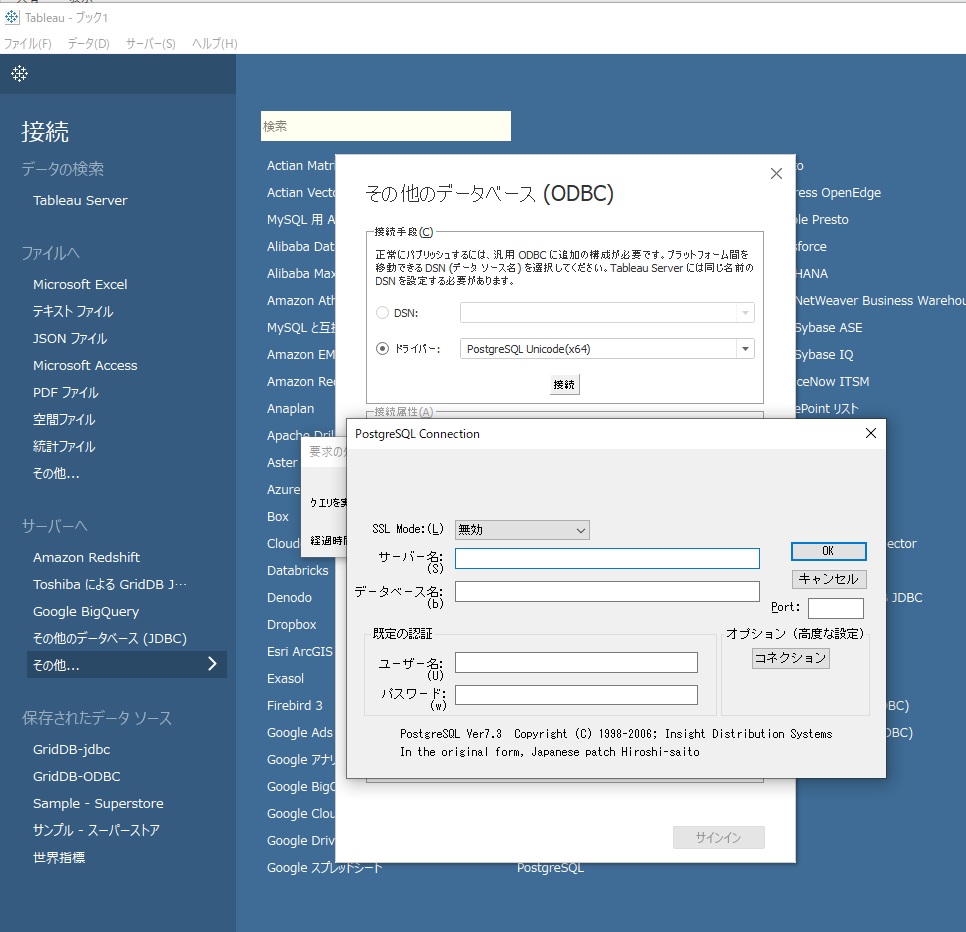Open the SSL Mode dropdown

pos(522,530)
